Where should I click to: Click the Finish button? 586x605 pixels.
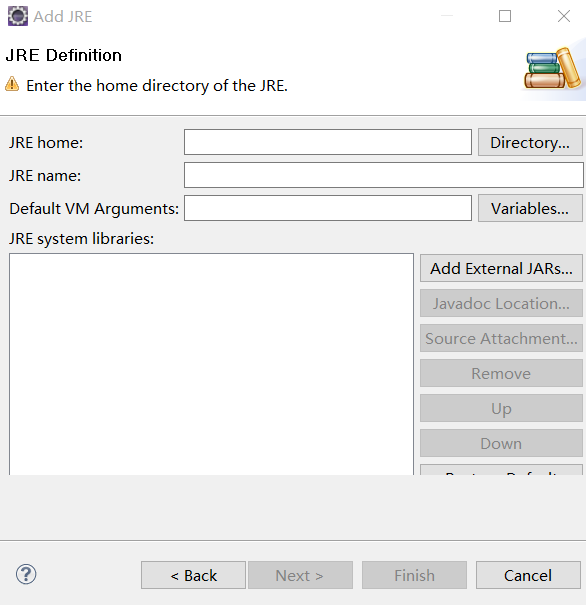point(414,575)
